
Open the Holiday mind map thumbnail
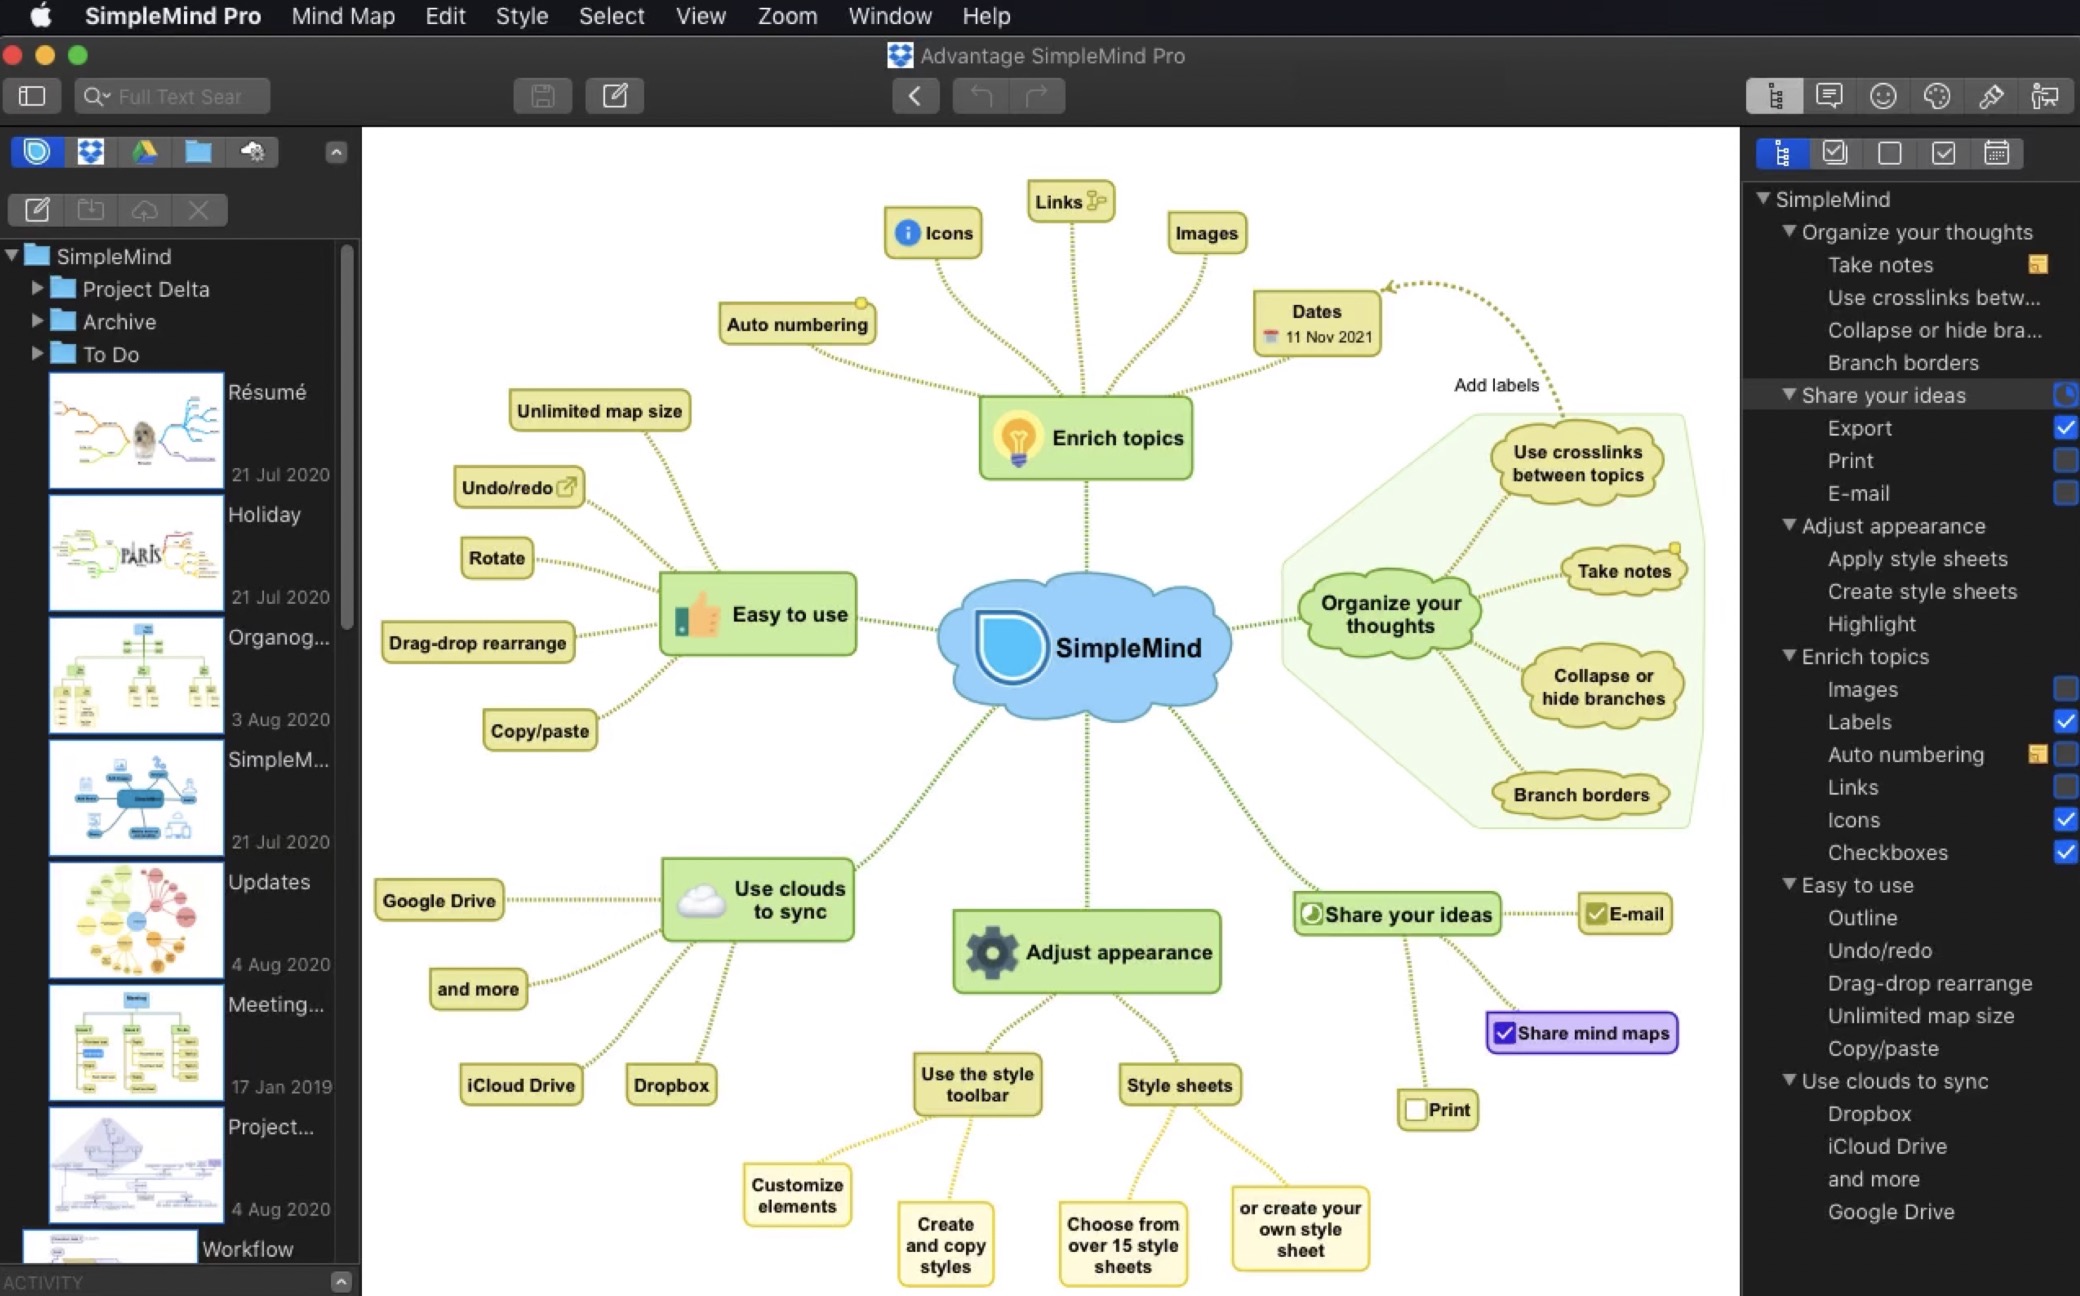pos(136,553)
